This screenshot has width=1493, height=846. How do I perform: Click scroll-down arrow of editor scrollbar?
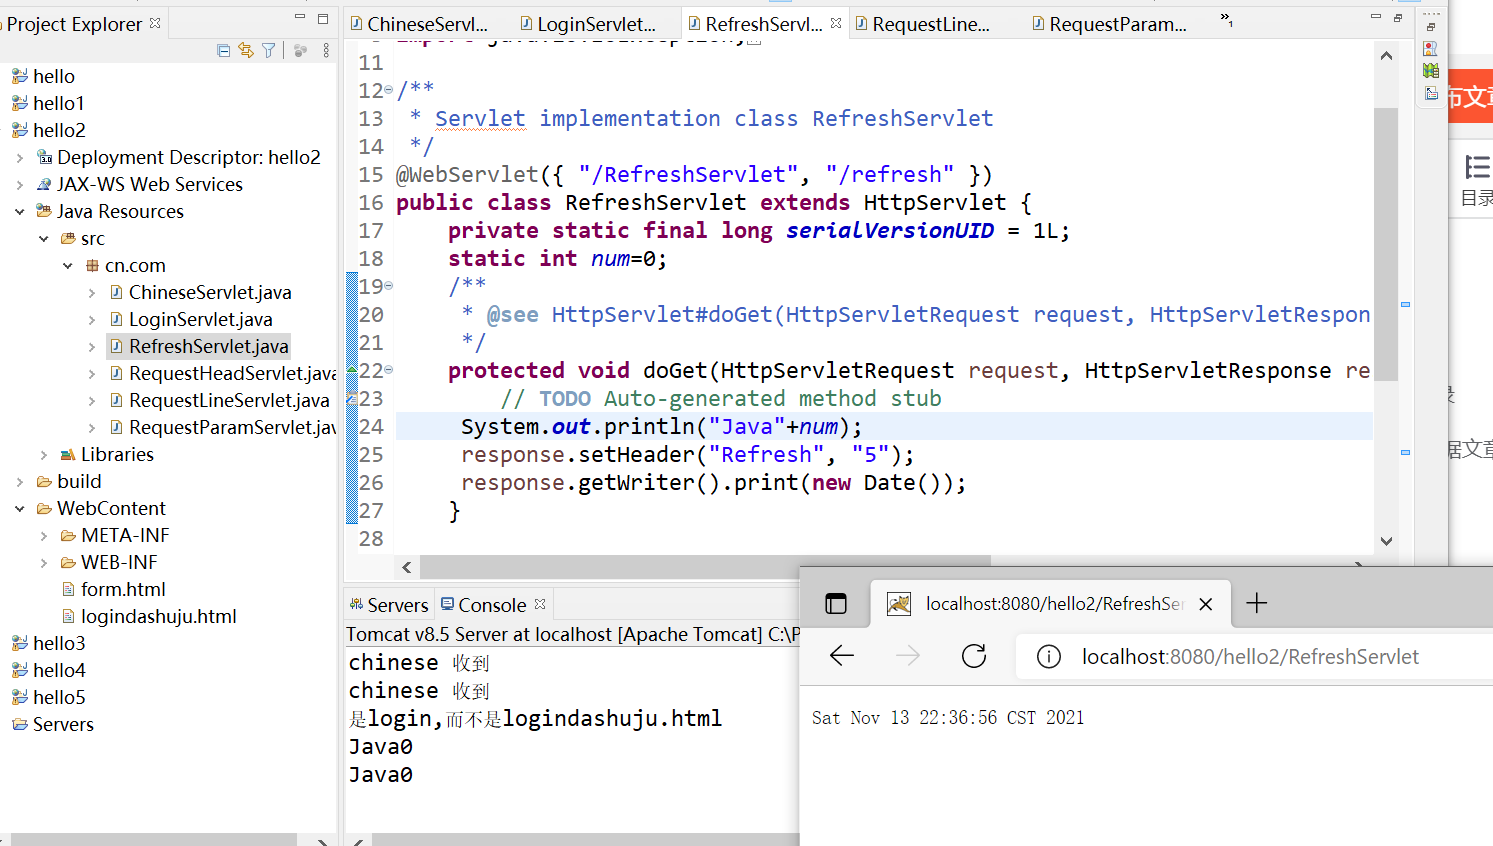1386,541
